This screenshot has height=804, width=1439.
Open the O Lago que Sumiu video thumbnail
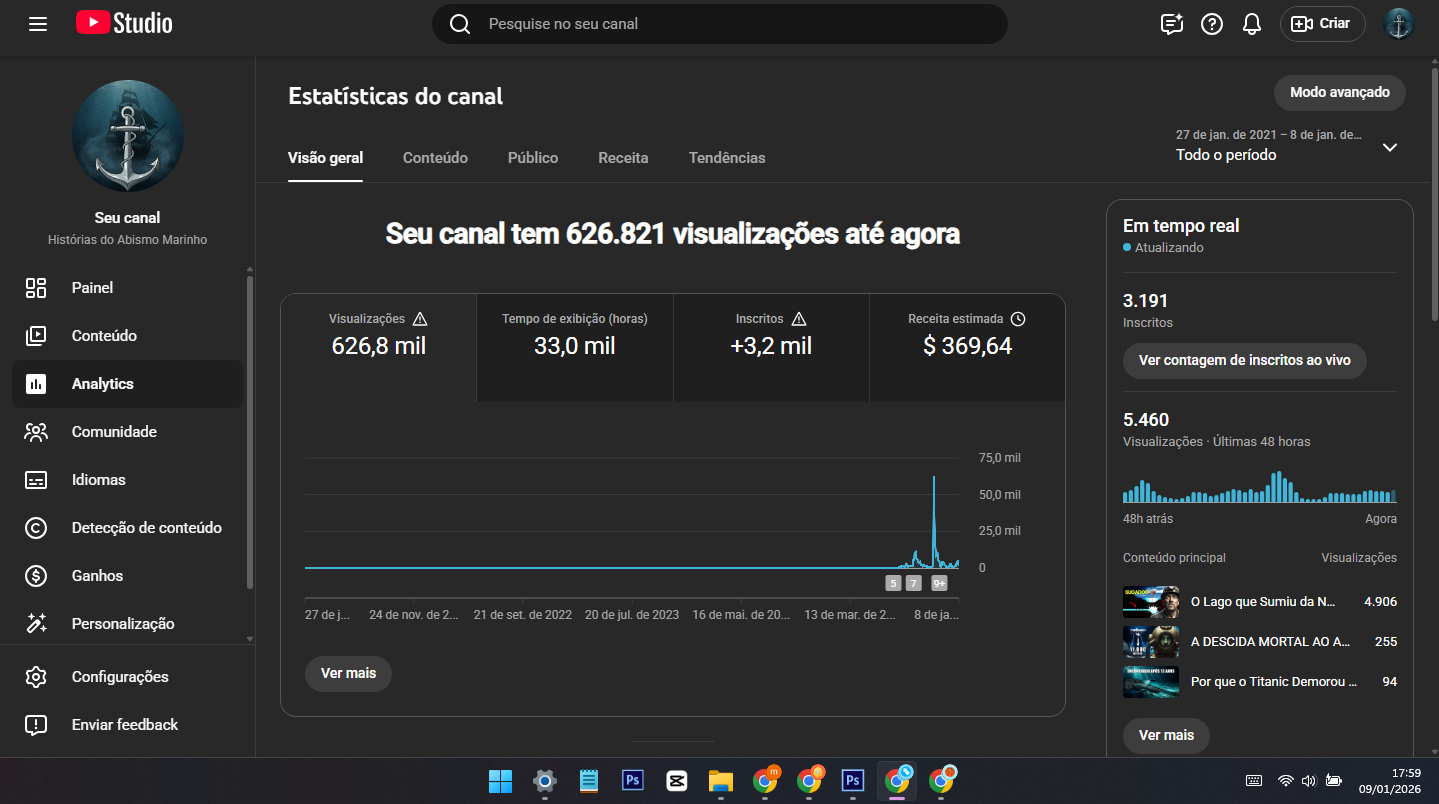(1150, 602)
